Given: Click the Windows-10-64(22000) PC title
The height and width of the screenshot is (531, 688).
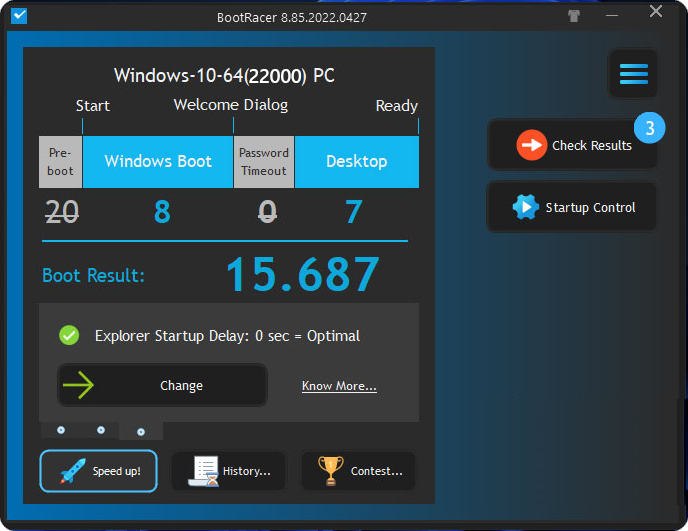Looking at the screenshot, I should [x=224, y=75].
